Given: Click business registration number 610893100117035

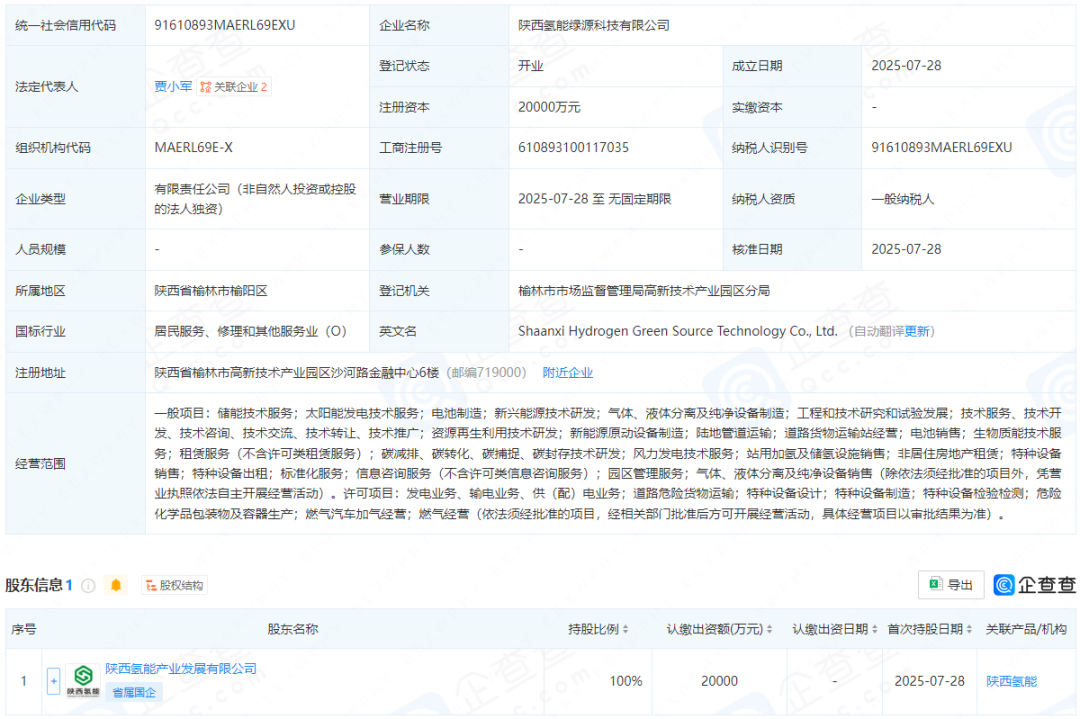Looking at the screenshot, I should click(x=573, y=147).
